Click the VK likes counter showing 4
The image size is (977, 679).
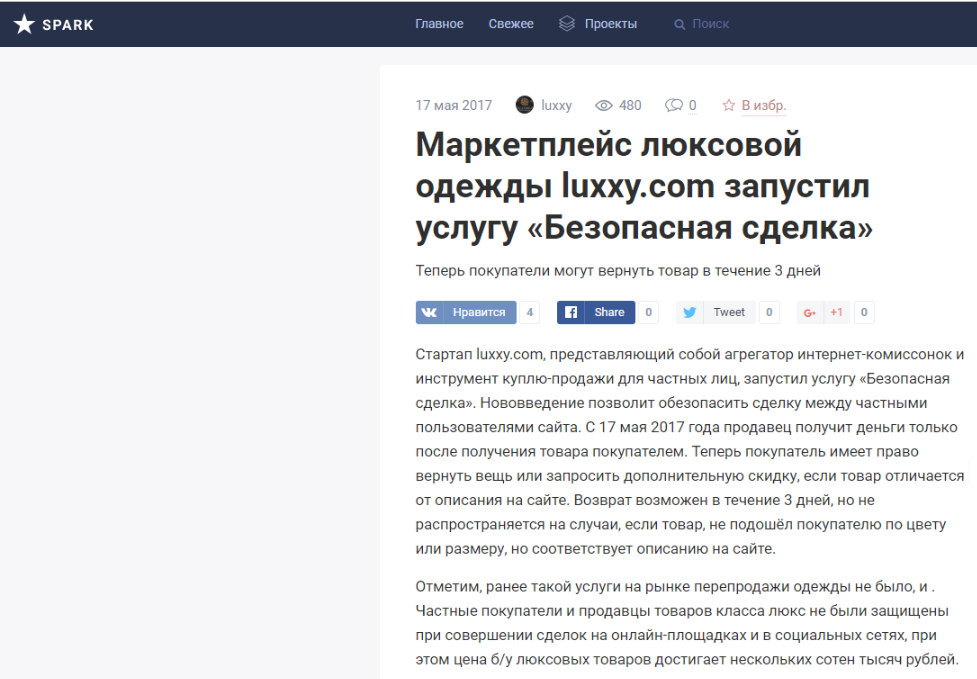[529, 312]
